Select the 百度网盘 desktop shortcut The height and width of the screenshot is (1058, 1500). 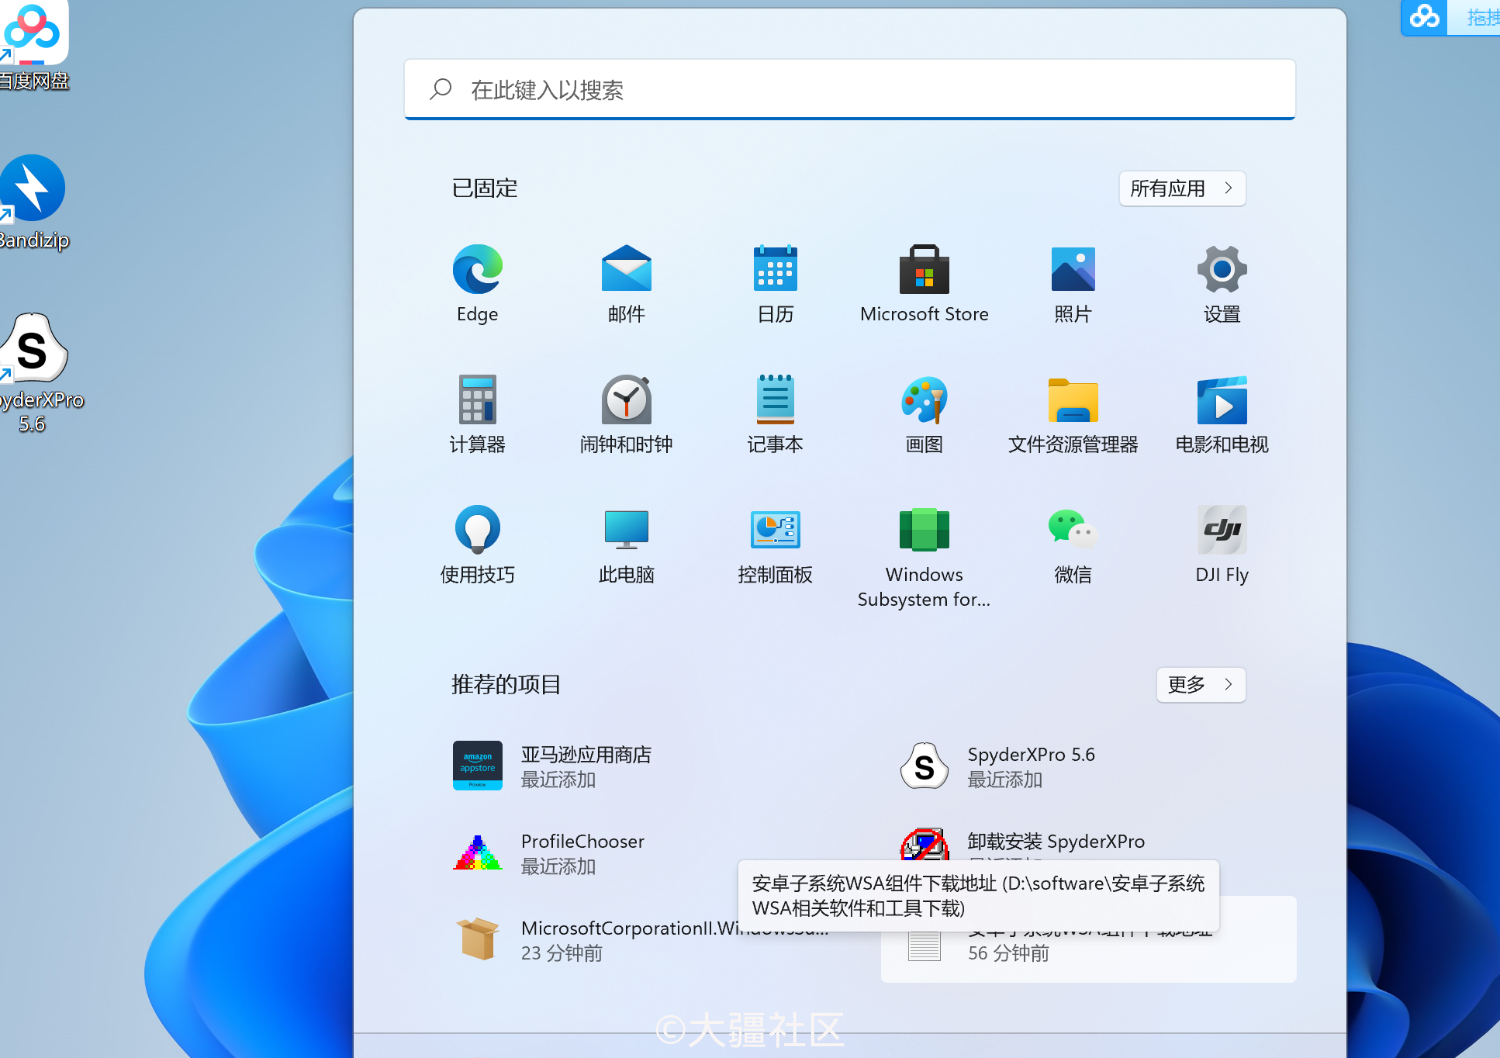tap(32, 46)
